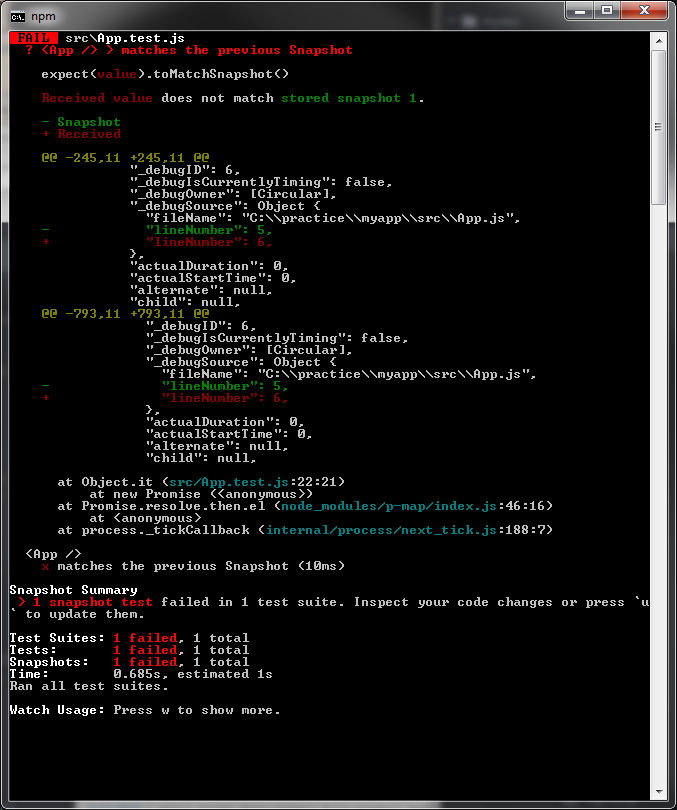Image resolution: width=677 pixels, height=810 pixels.
Task: Click expect(value).toMatchSnapshot() line
Action: point(165,74)
